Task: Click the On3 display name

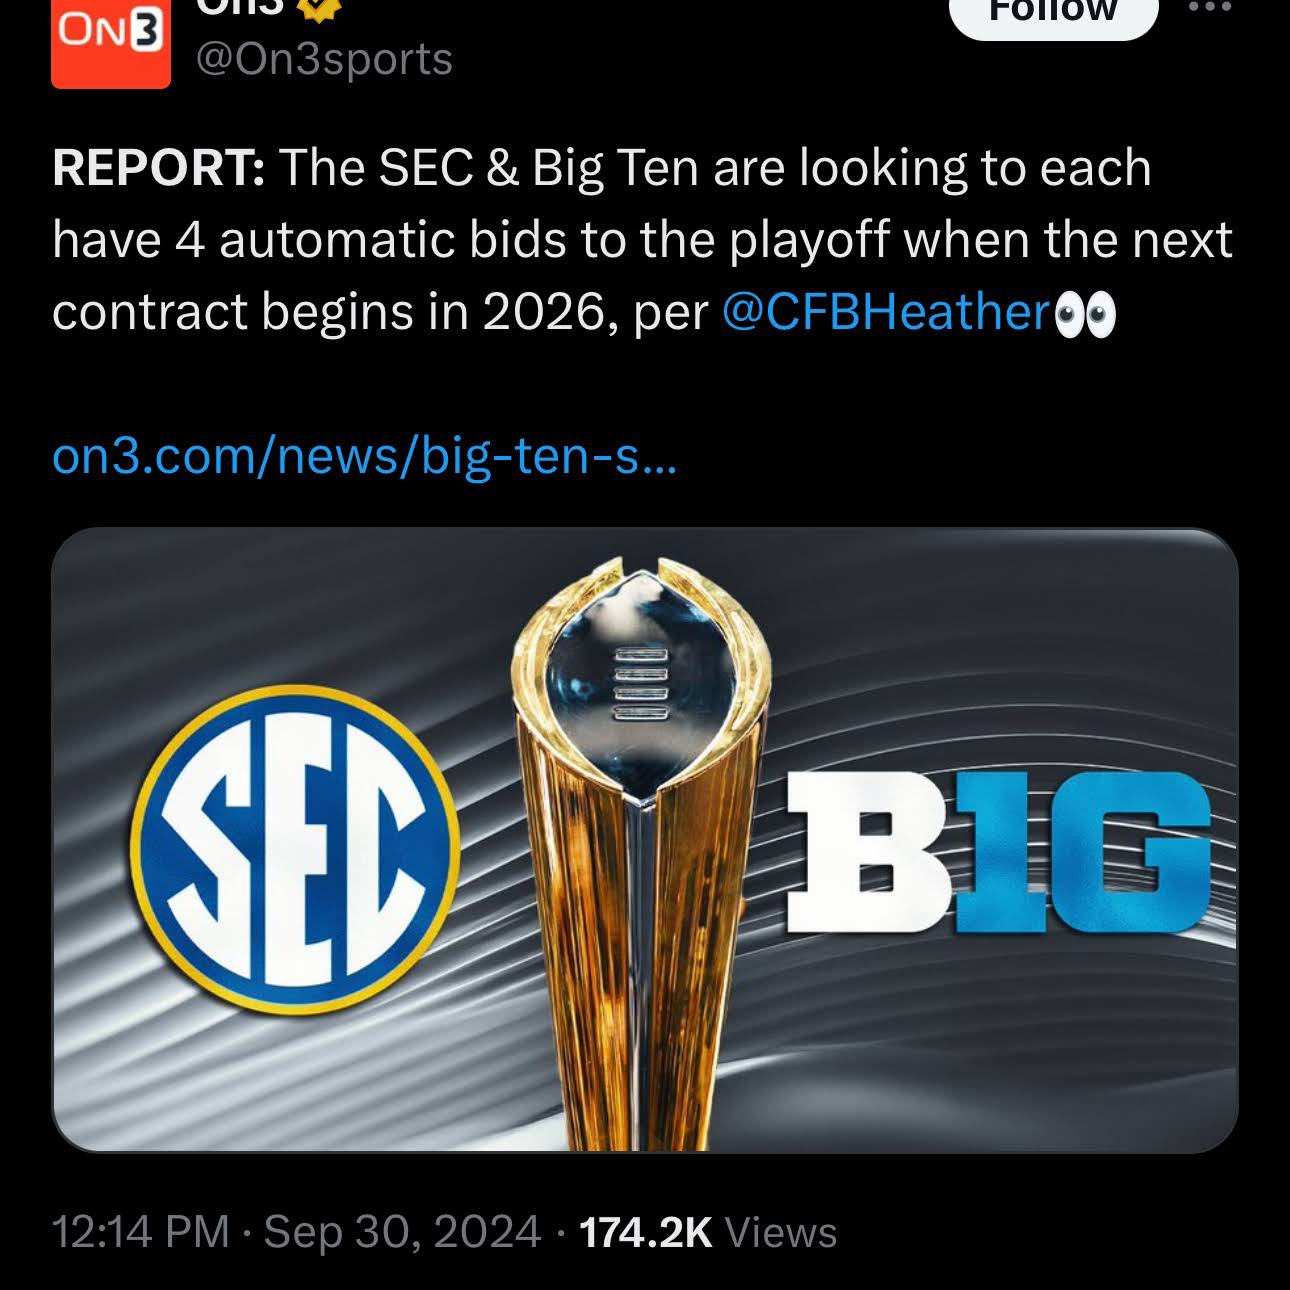Action: 240,8
